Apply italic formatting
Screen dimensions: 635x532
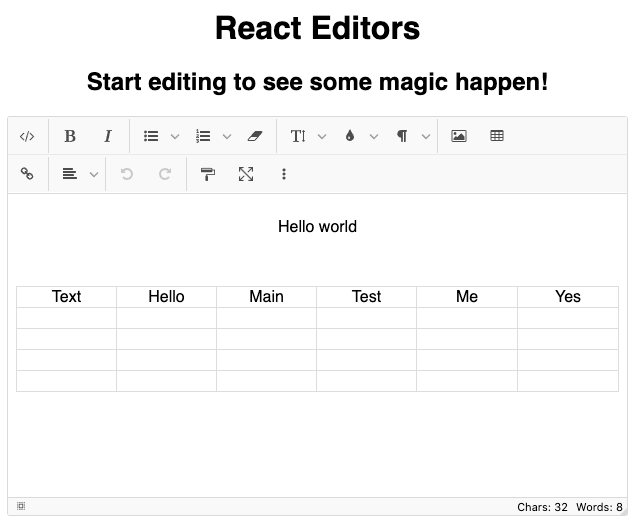pos(108,136)
